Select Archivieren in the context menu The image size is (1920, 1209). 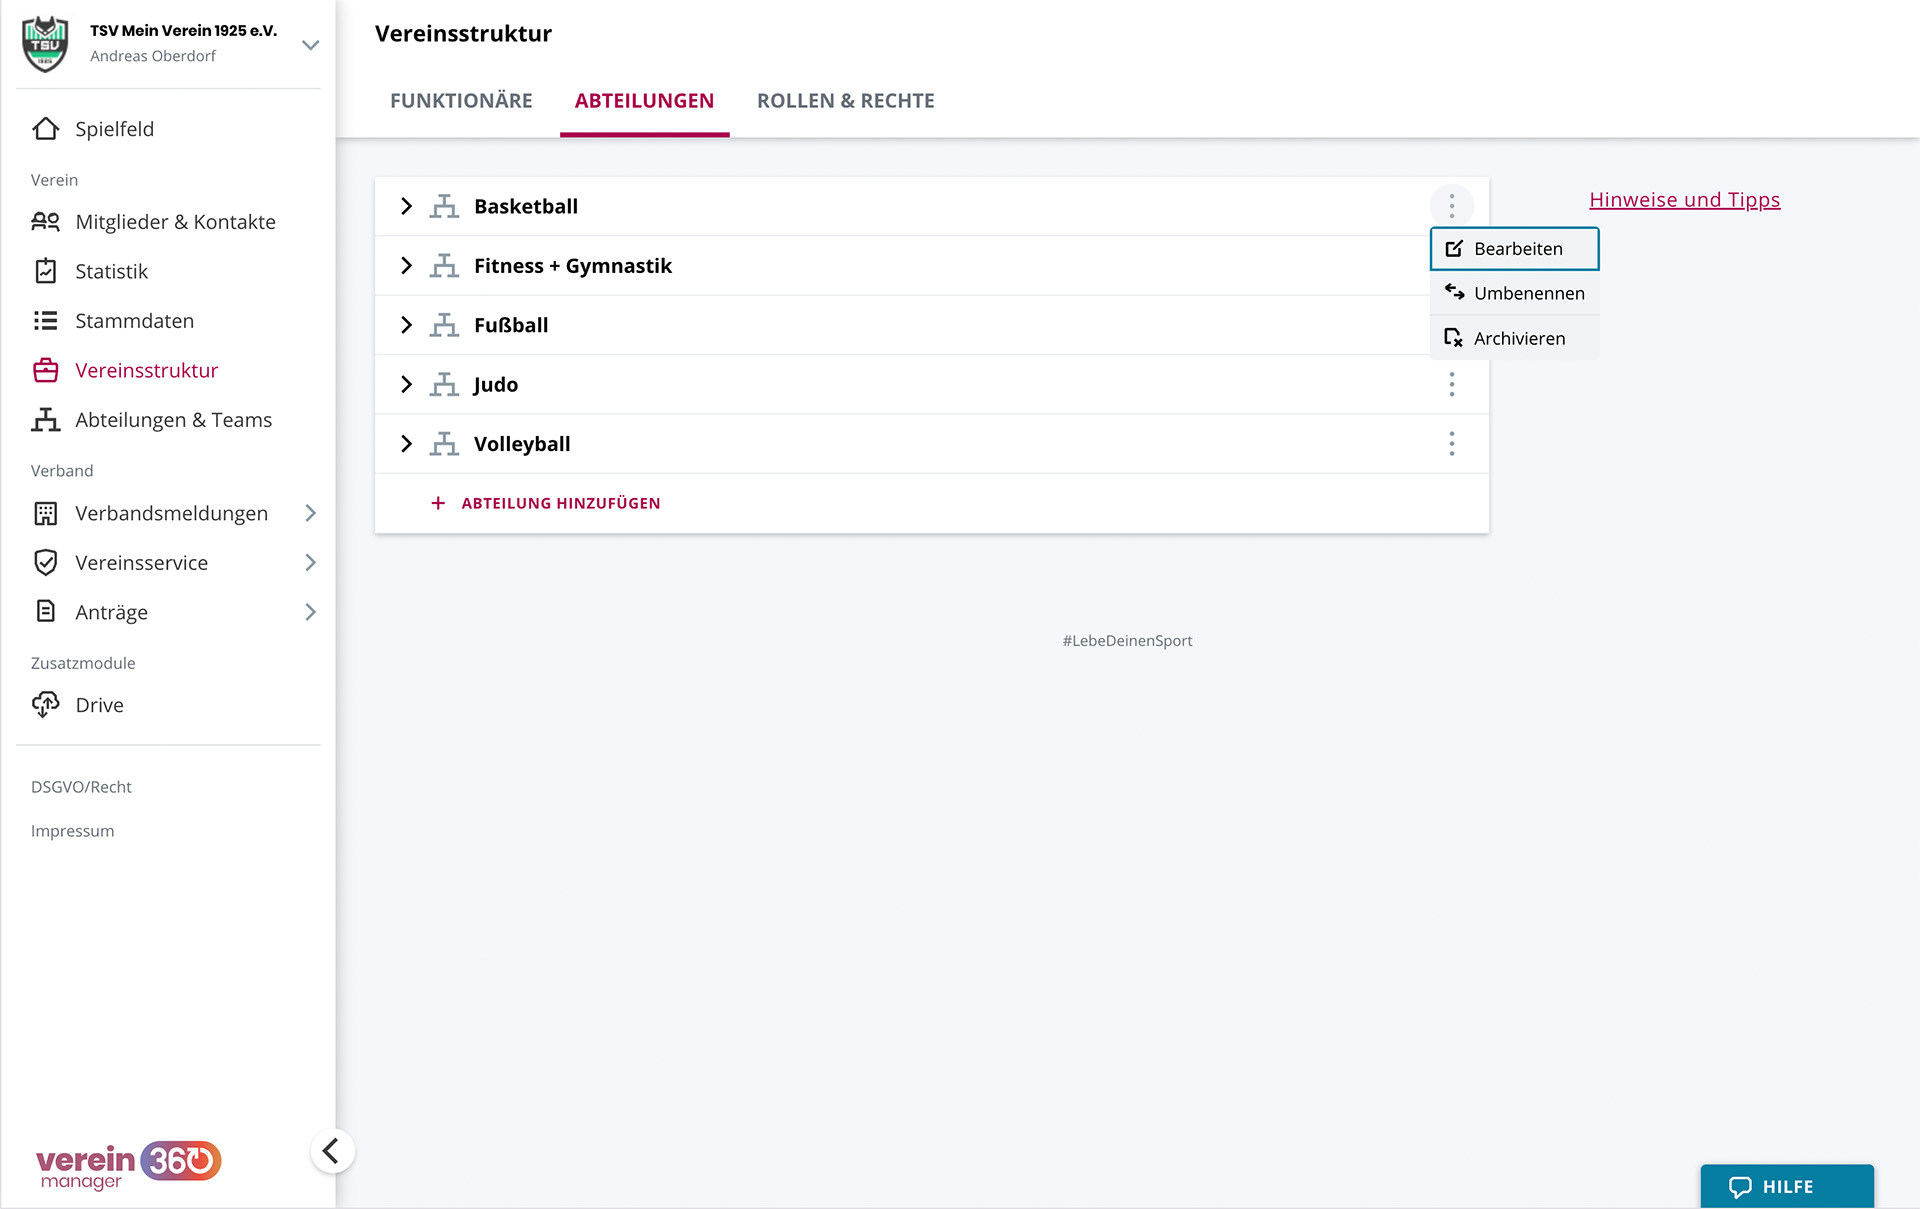pos(1515,338)
